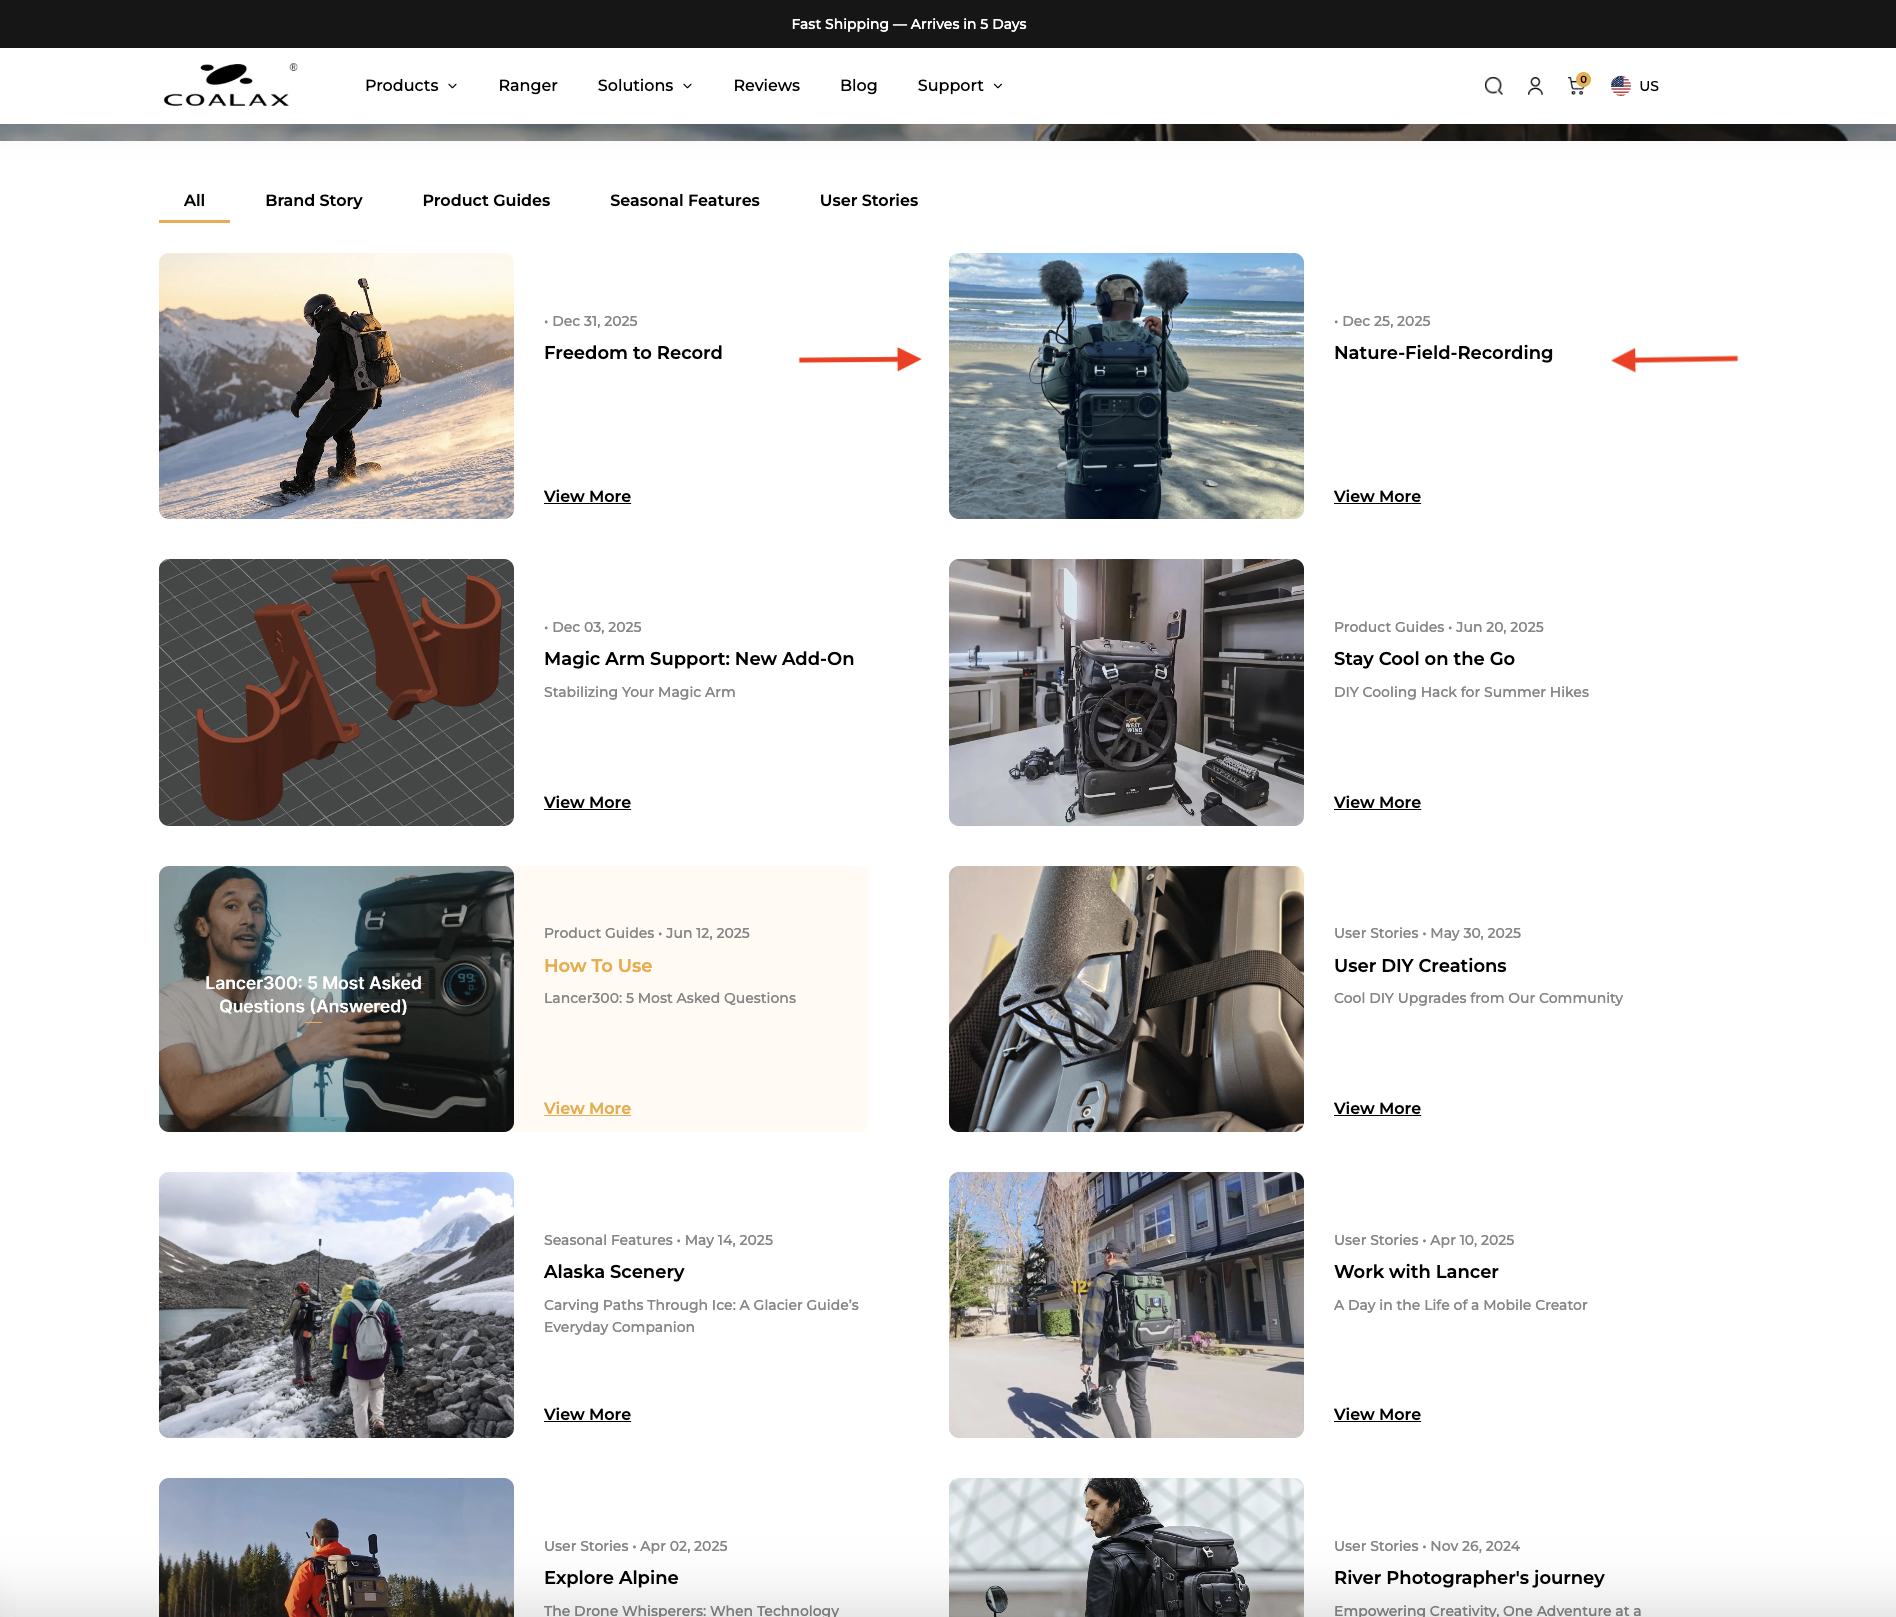Click the snowboarder thumbnail image

coord(336,386)
